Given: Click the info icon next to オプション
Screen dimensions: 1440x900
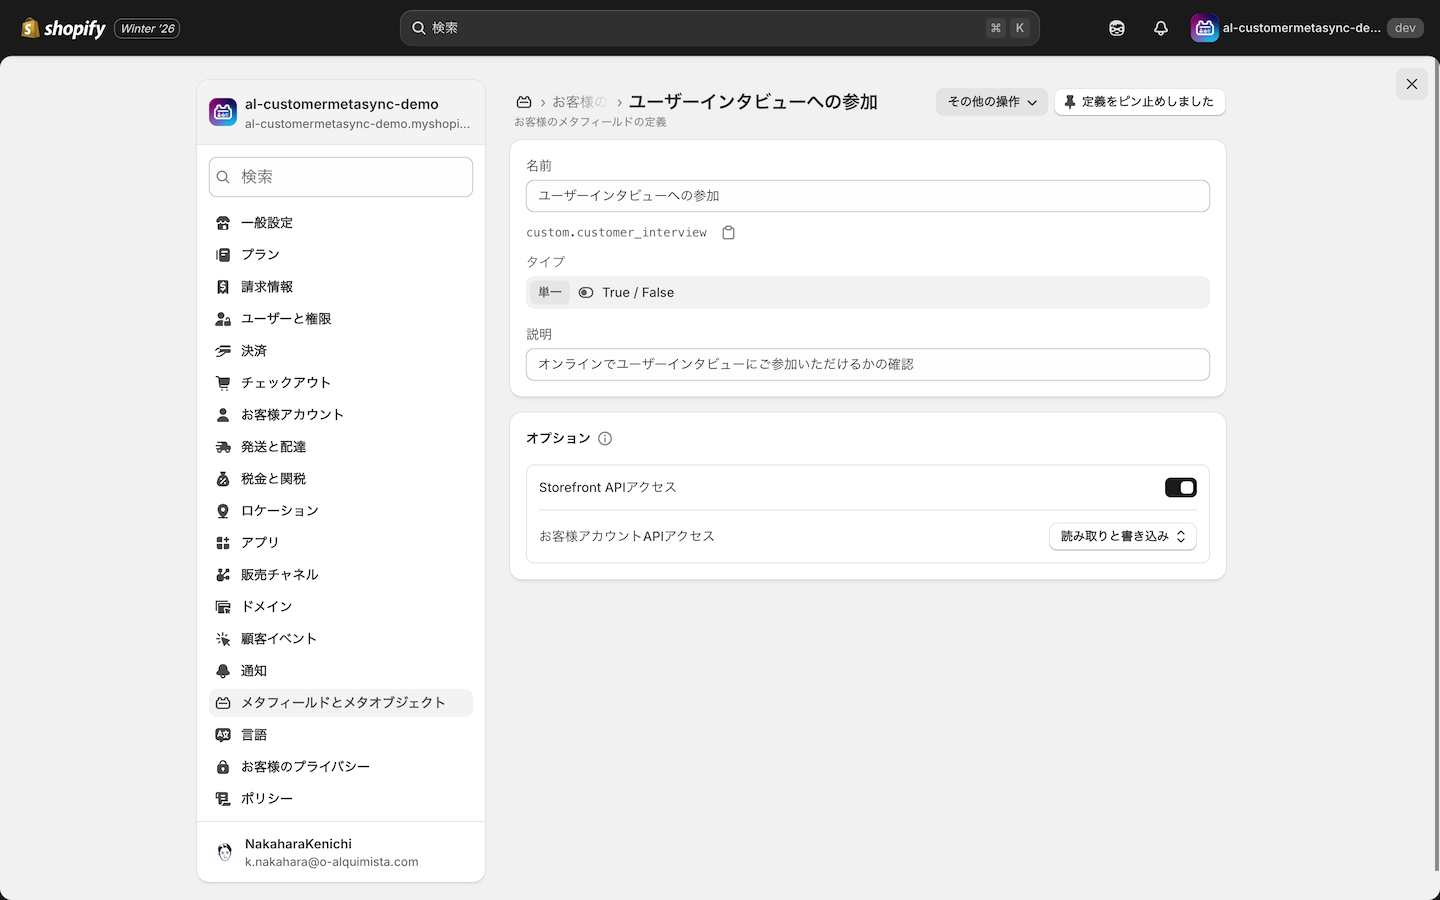Looking at the screenshot, I should 605,439.
